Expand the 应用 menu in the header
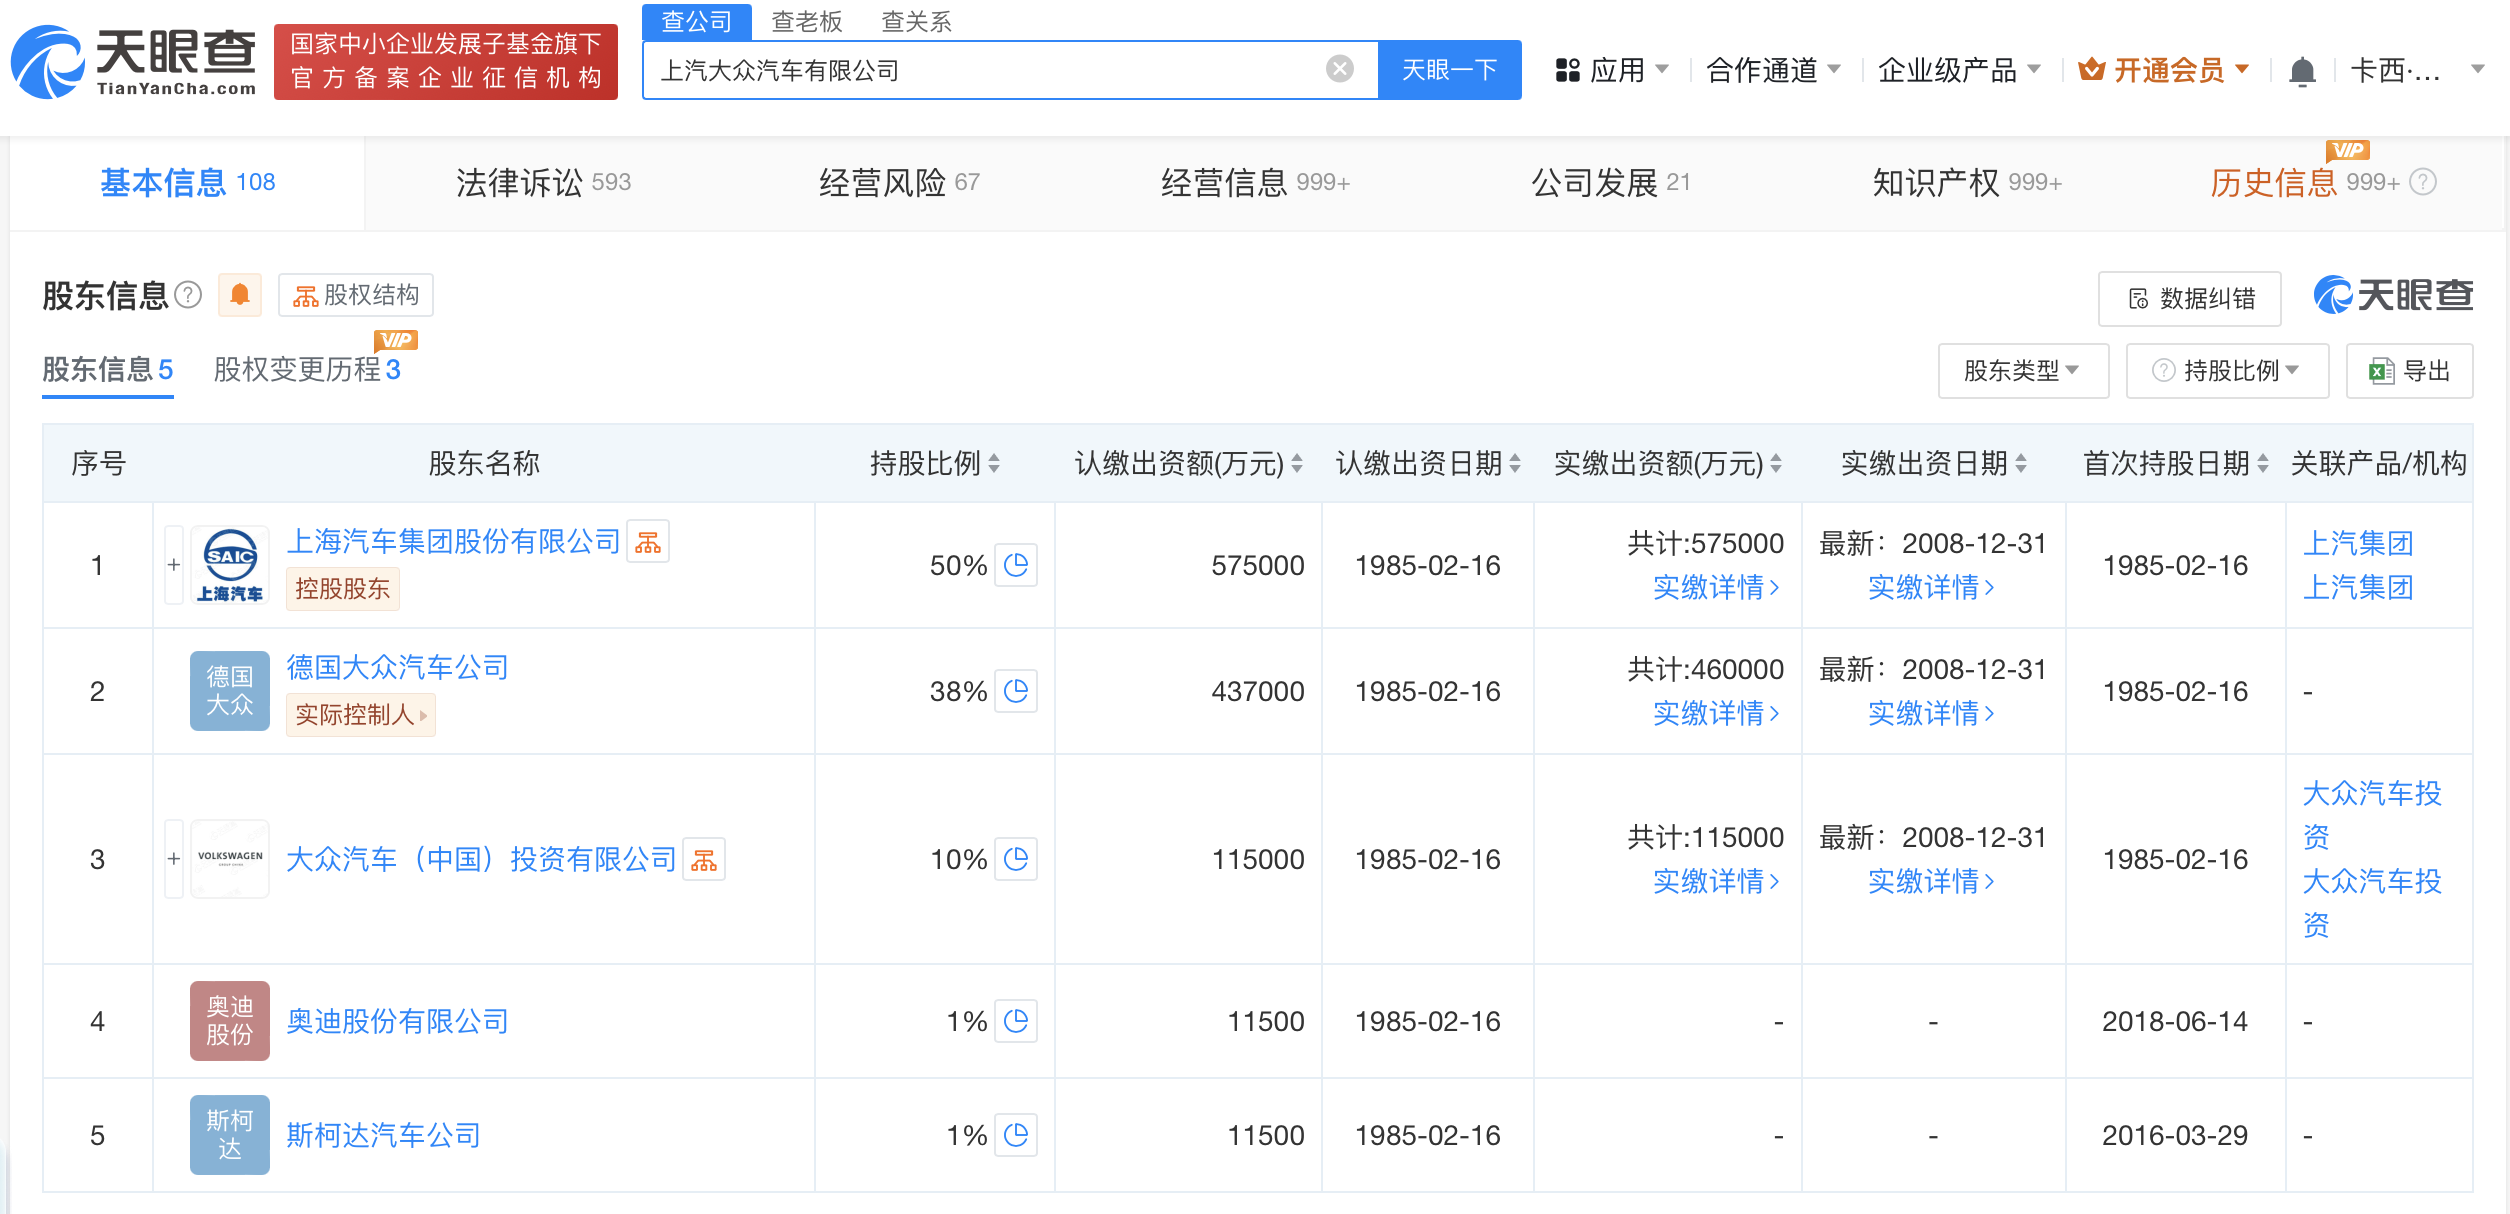2510x1214 pixels. 1612,70
